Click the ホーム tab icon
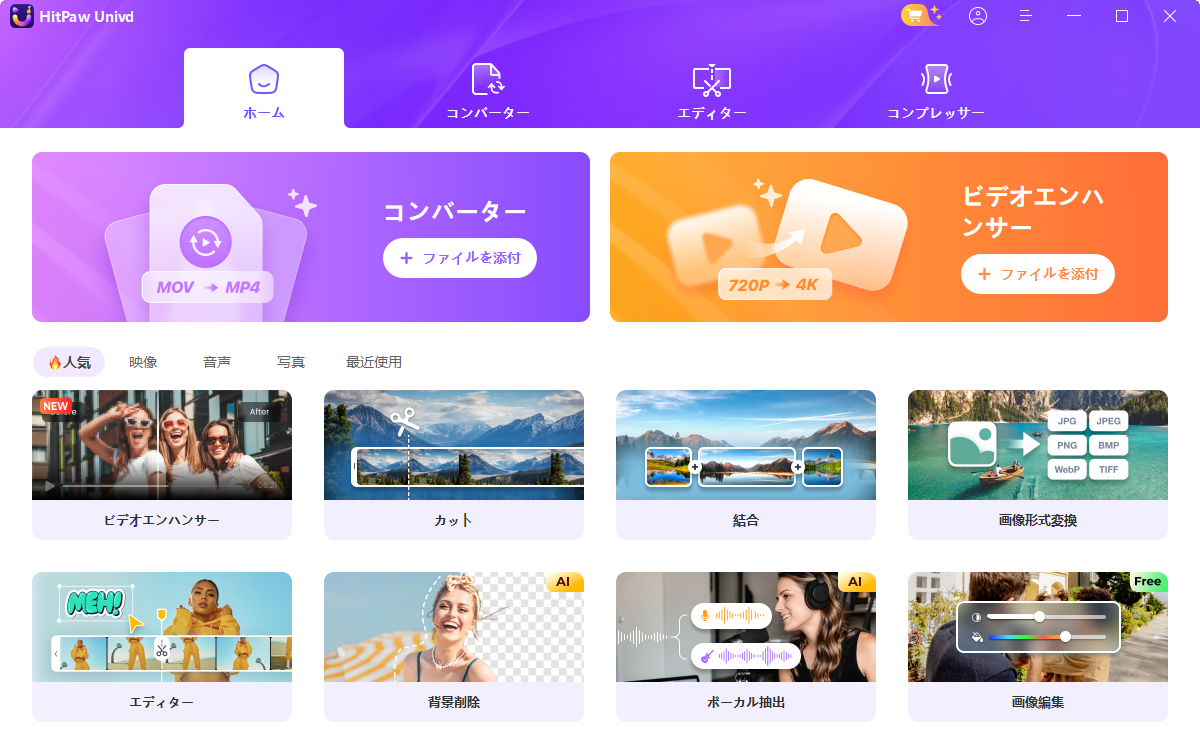This screenshot has width=1200, height=740. coord(264,79)
